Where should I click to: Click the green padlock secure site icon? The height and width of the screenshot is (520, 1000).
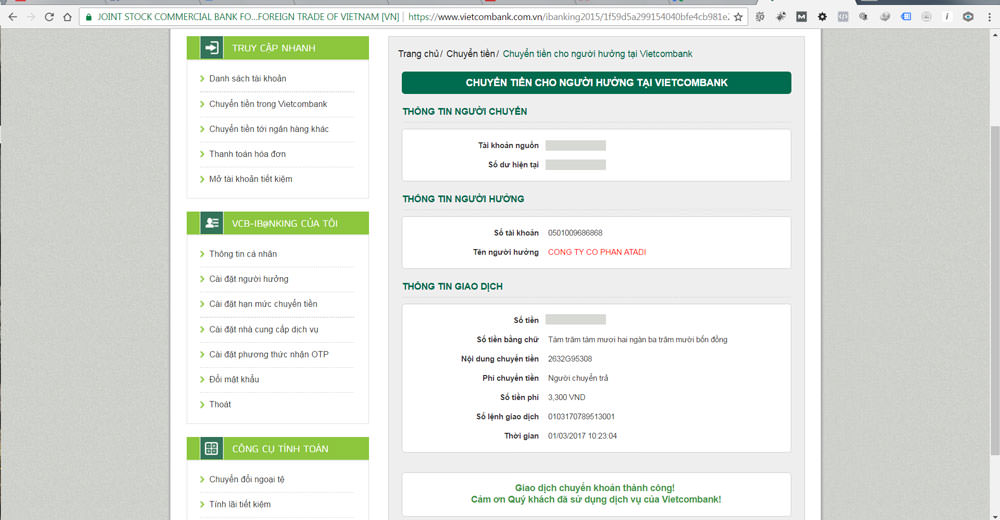pos(88,17)
